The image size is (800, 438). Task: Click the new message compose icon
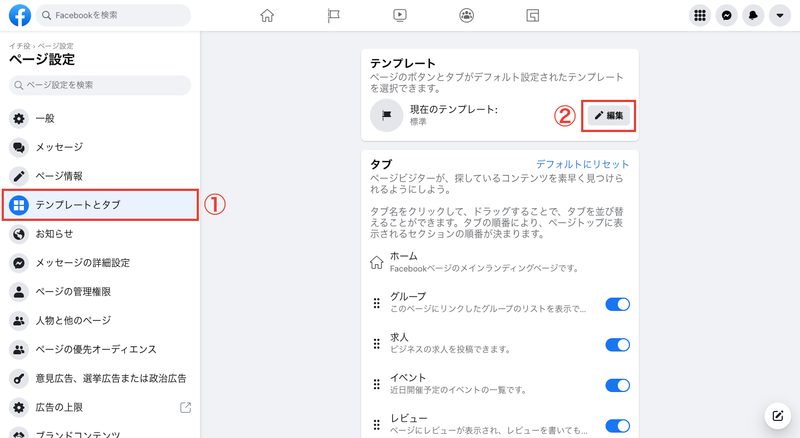coord(777,416)
